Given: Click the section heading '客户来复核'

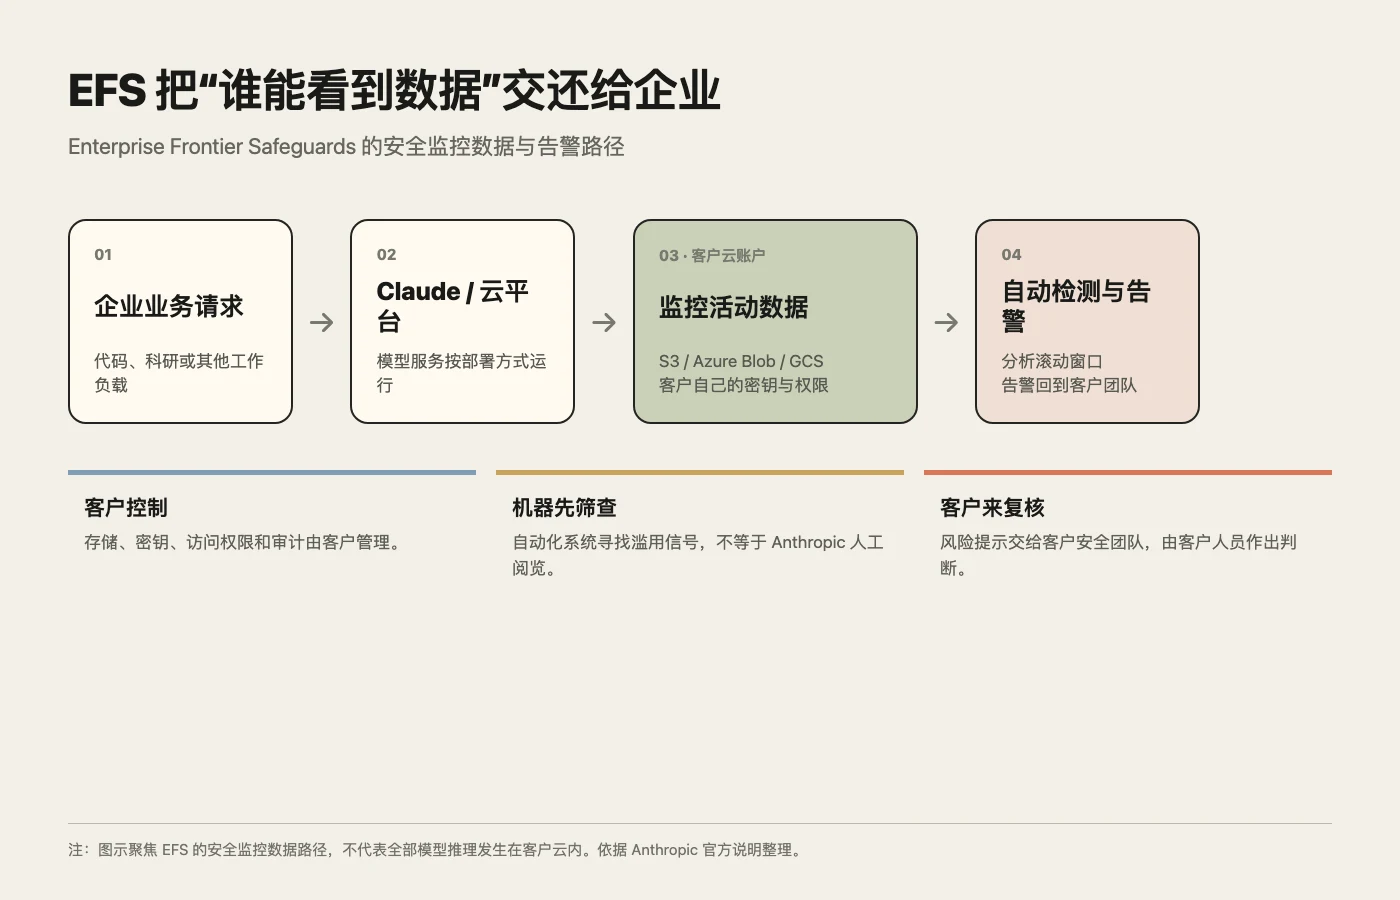Looking at the screenshot, I should (x=992, y=508).
